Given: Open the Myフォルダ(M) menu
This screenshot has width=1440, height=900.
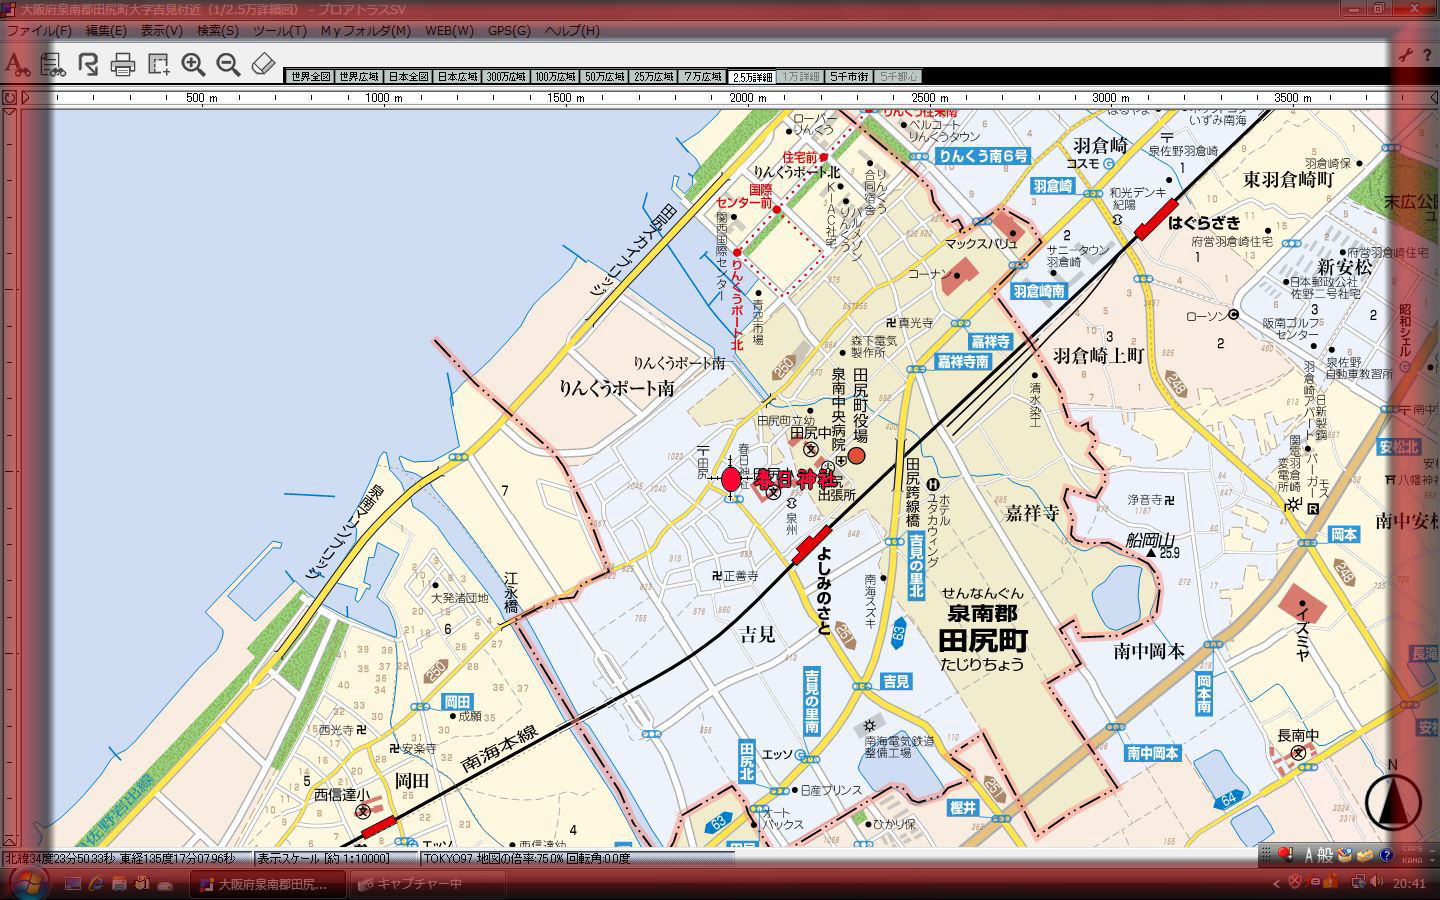Looking at the screenshot, I should coord(365,31).
